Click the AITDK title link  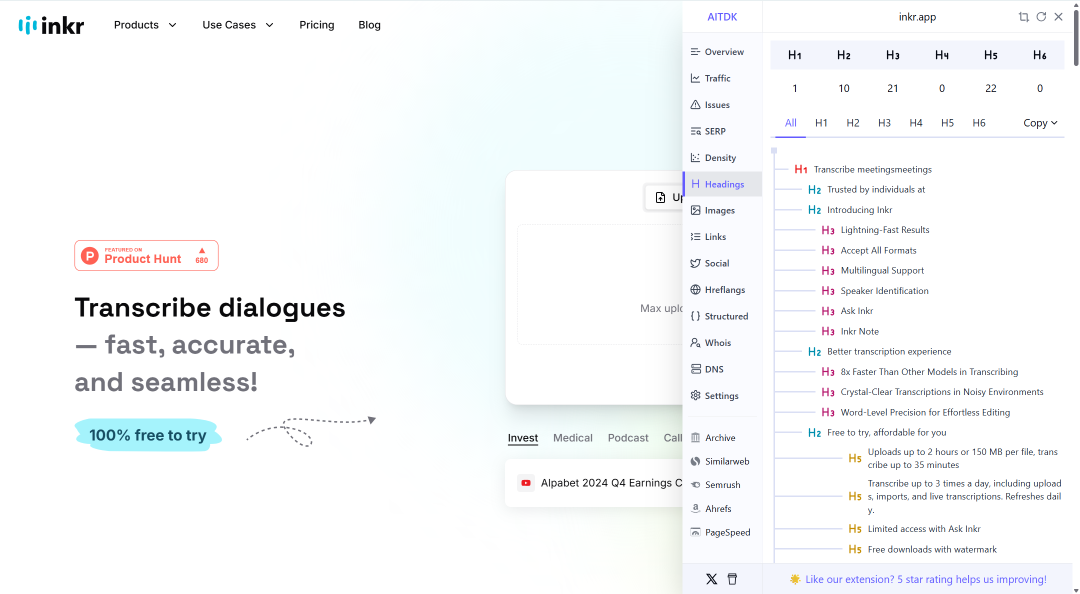[x=722, y=17]
